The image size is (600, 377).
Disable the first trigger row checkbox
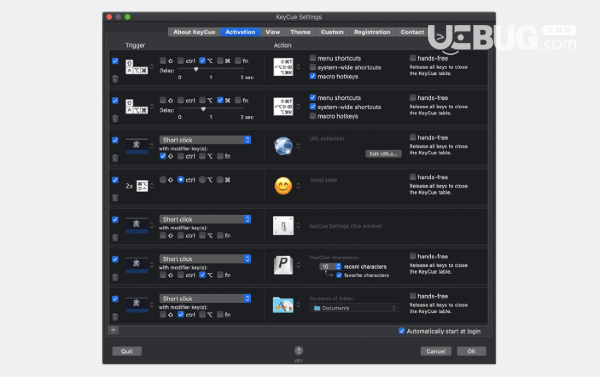coord(115,61)
